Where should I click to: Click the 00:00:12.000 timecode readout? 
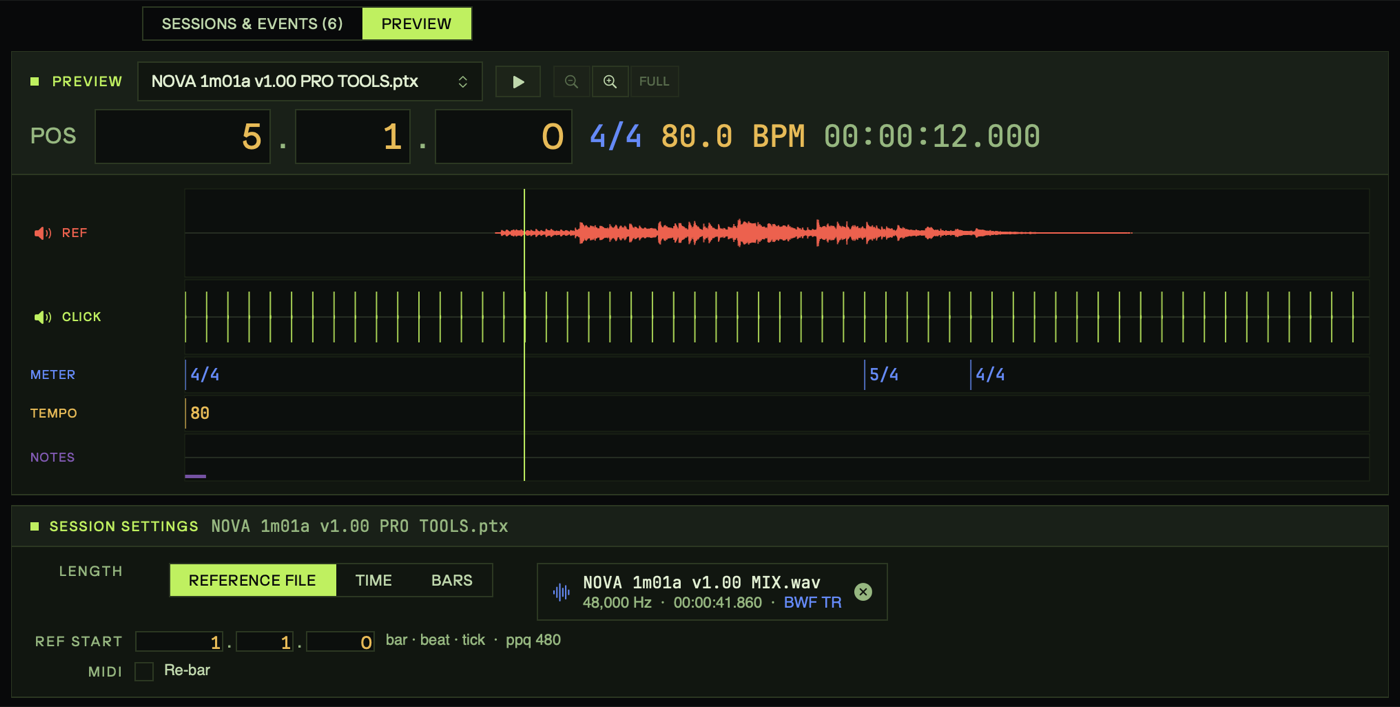[x=932, y=136]
